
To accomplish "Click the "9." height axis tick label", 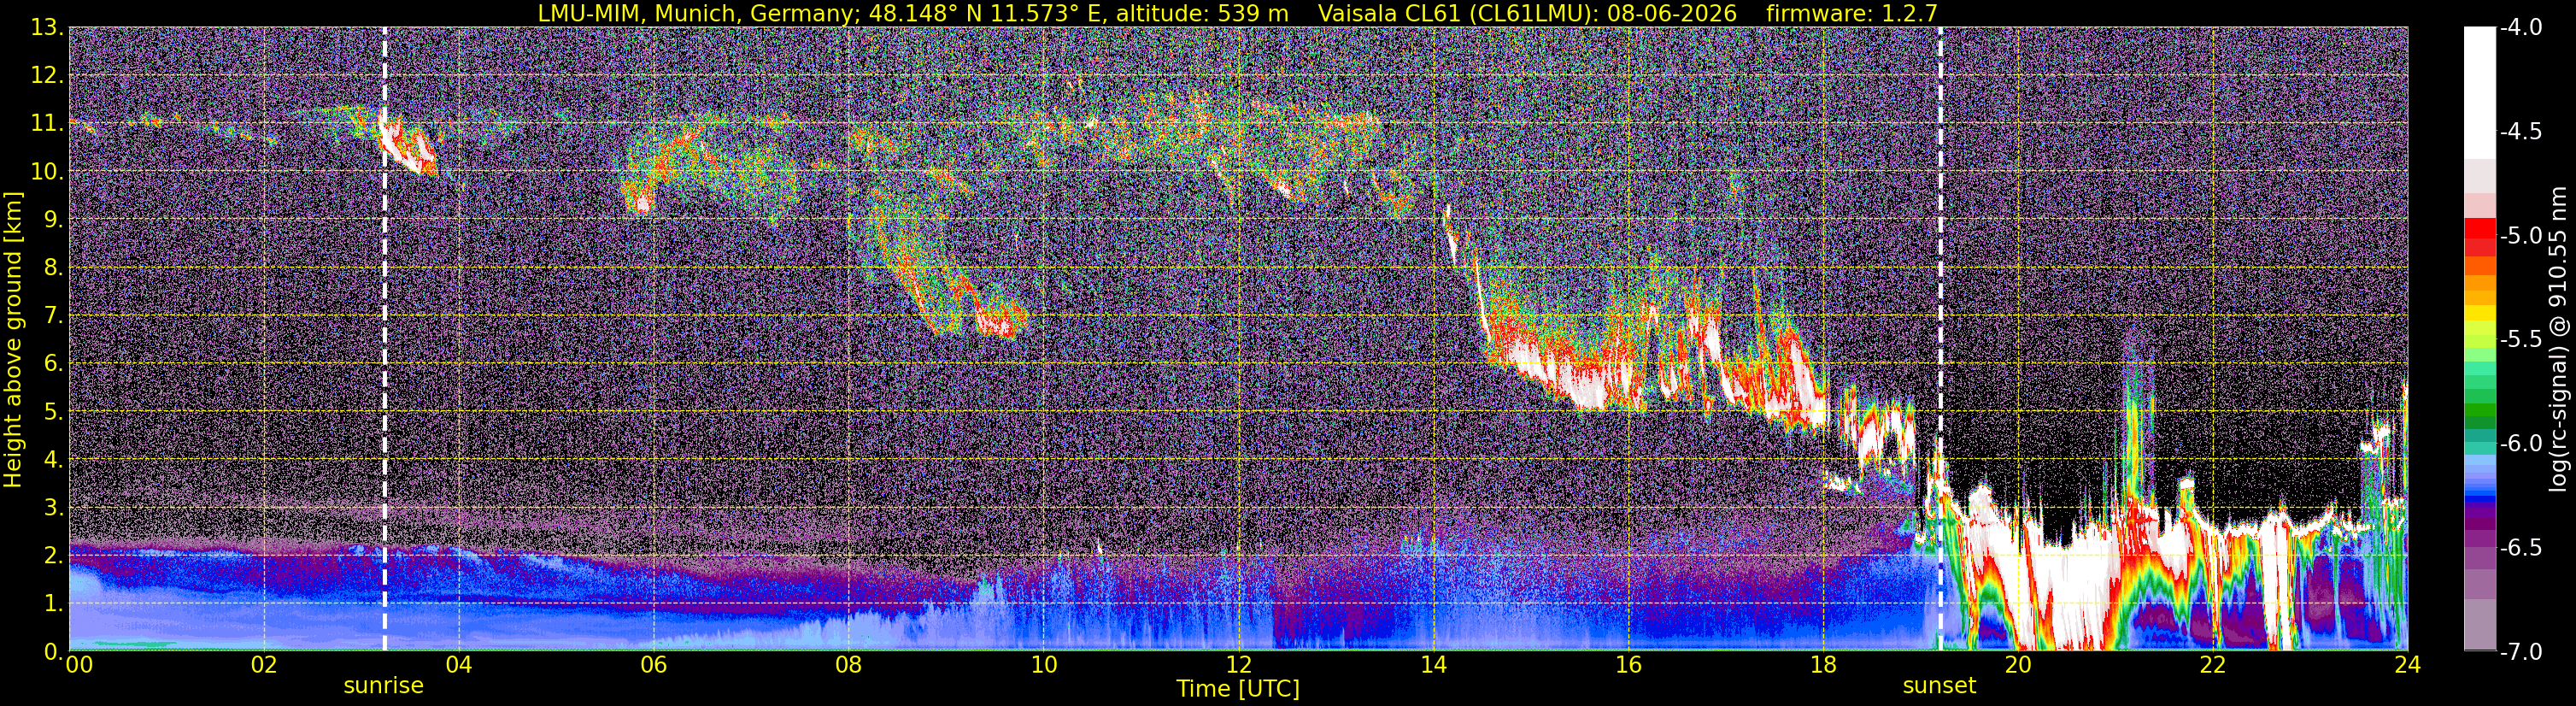I will pos(53,220).
